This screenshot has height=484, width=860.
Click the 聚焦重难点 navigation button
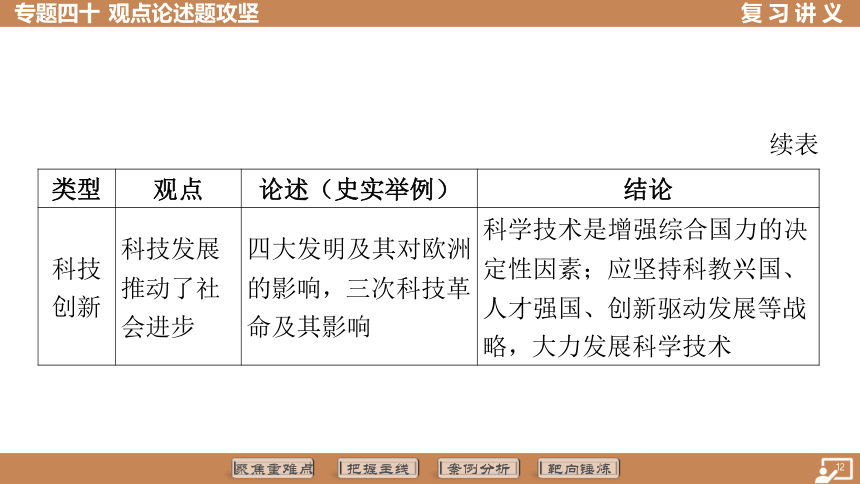(x=273, y=469)
